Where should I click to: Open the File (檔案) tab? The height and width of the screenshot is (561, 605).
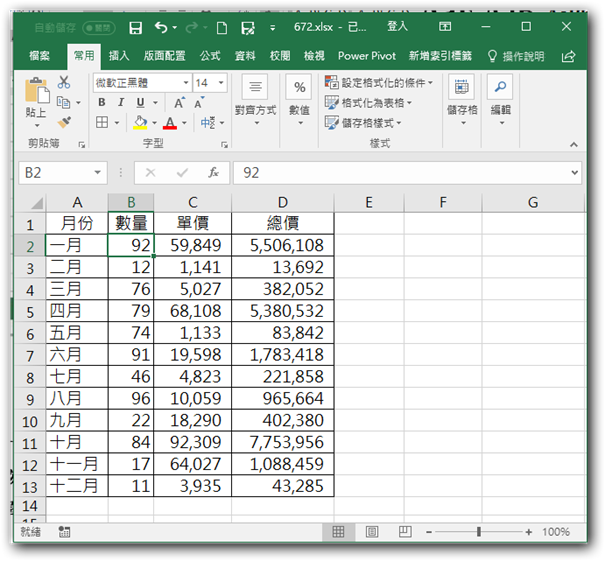[x=40, y=56]
